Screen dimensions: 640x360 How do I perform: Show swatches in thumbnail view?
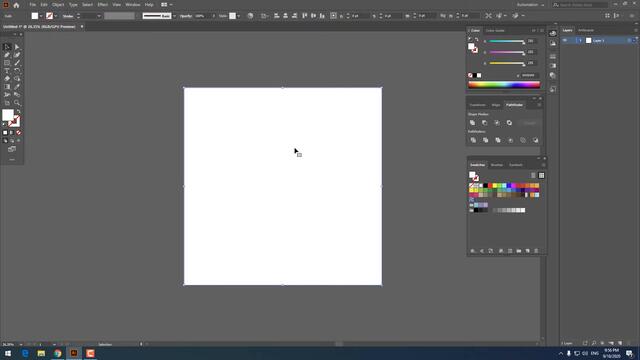click(x=541, y=175)
